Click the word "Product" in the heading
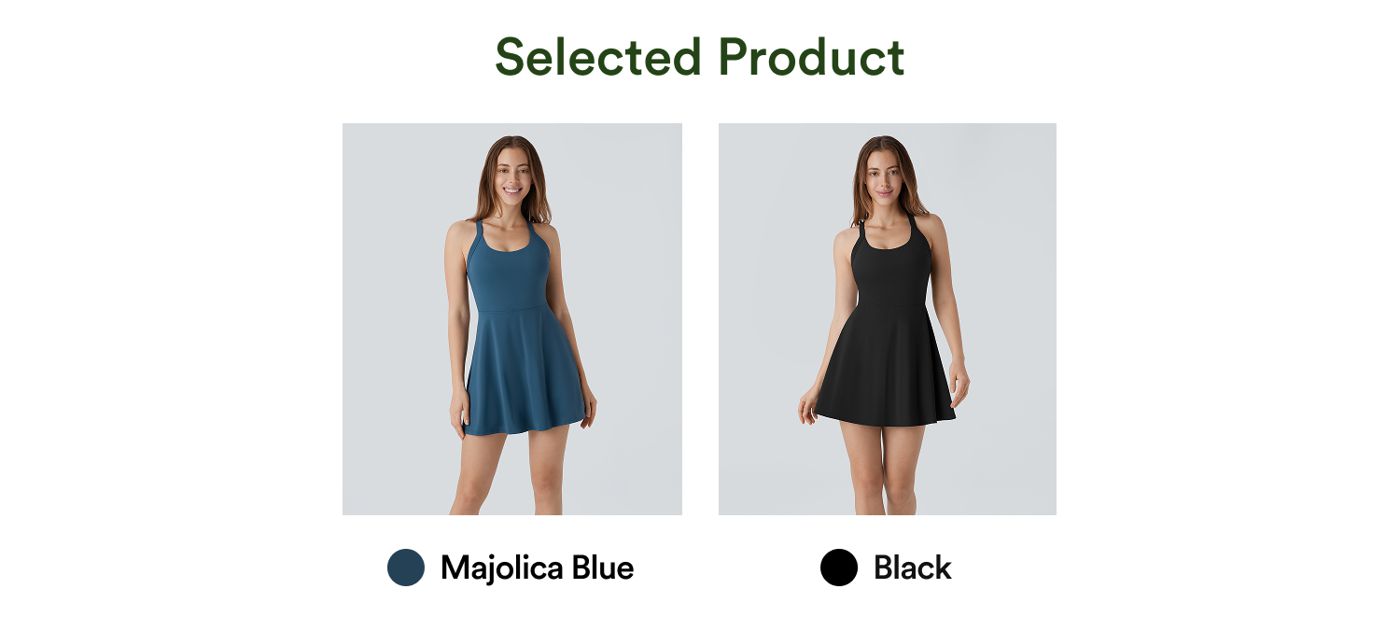 click(x=812, y=57)
